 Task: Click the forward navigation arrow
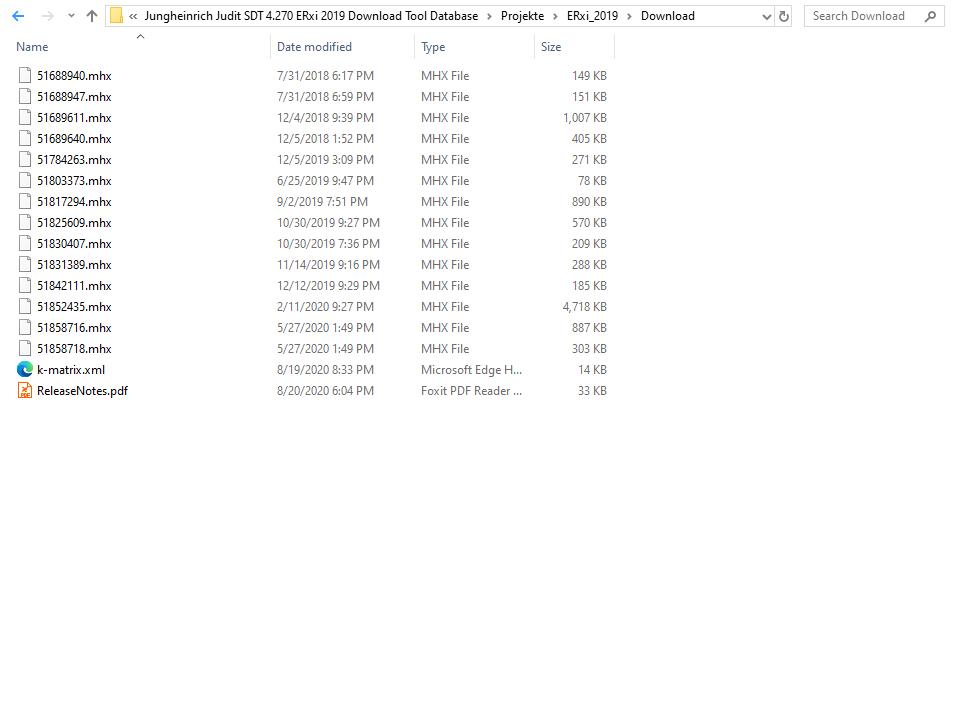point(47,16)
